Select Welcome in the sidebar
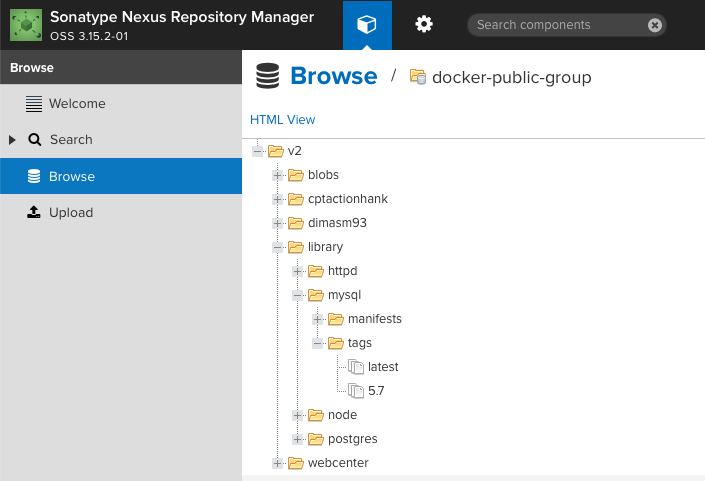 tap(121, 103)
